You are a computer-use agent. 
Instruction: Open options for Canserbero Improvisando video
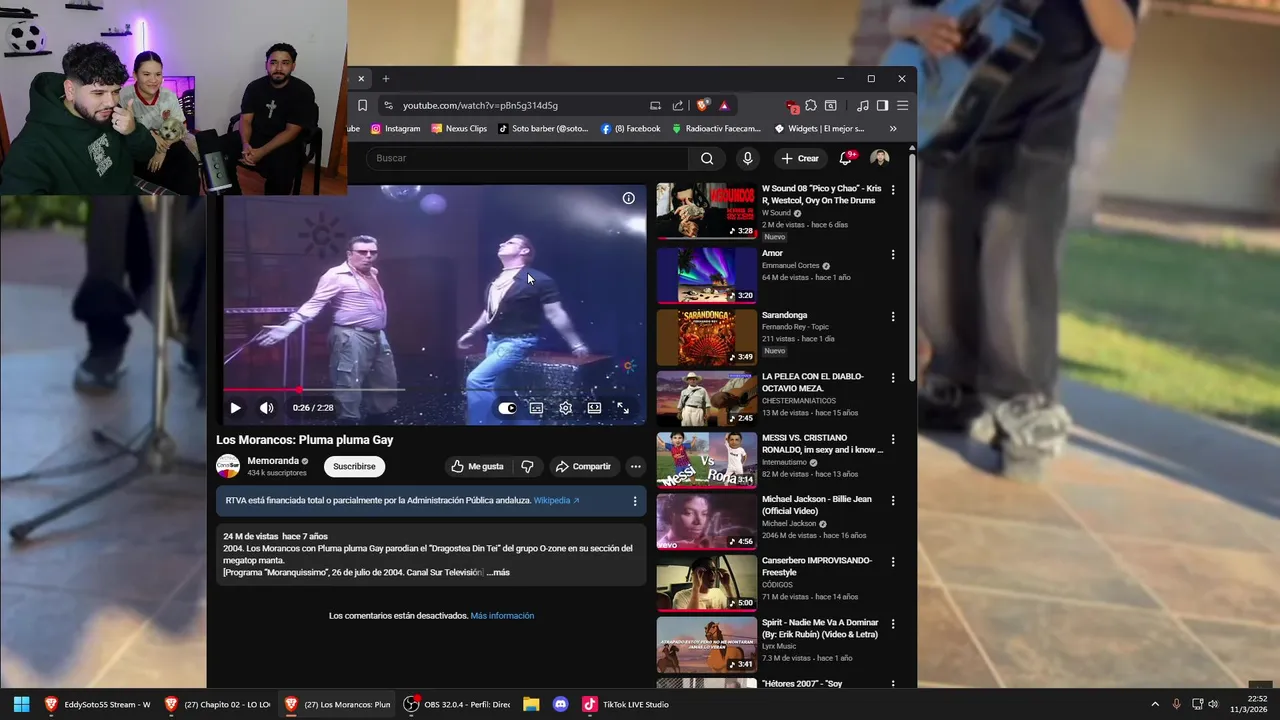(x=893, y=562)
